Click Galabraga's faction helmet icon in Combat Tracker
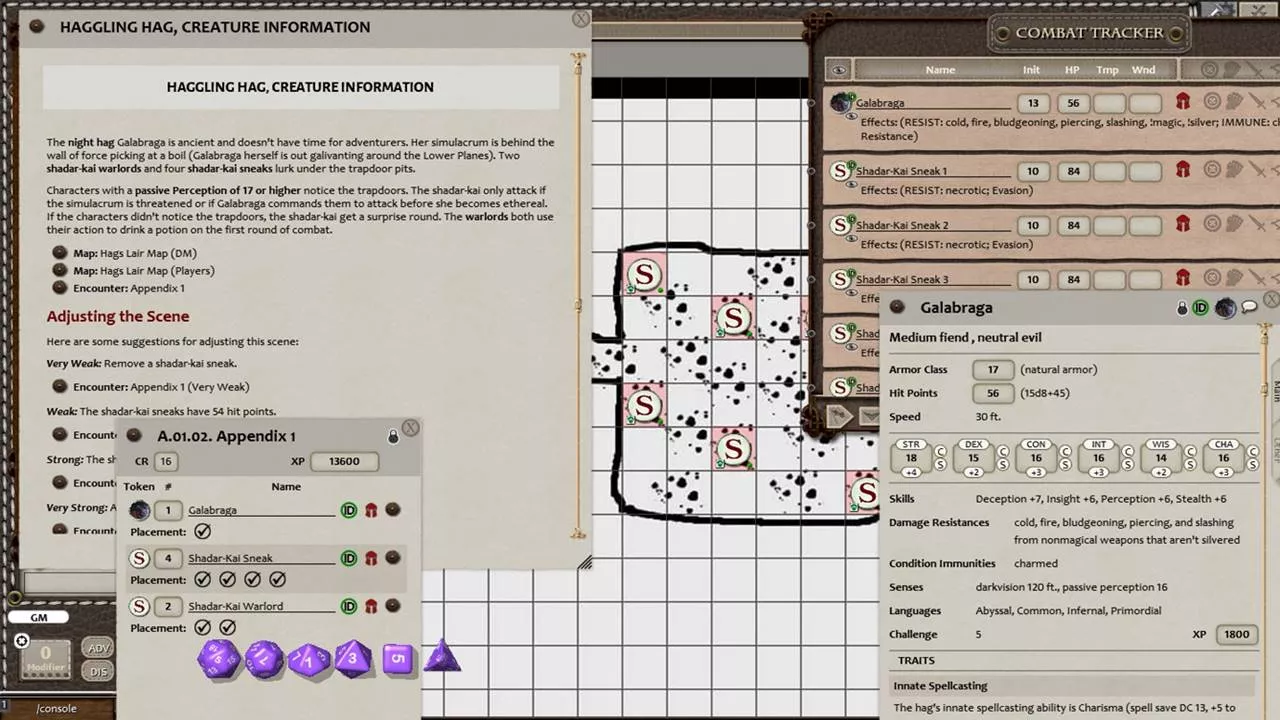 [1182, 102]
